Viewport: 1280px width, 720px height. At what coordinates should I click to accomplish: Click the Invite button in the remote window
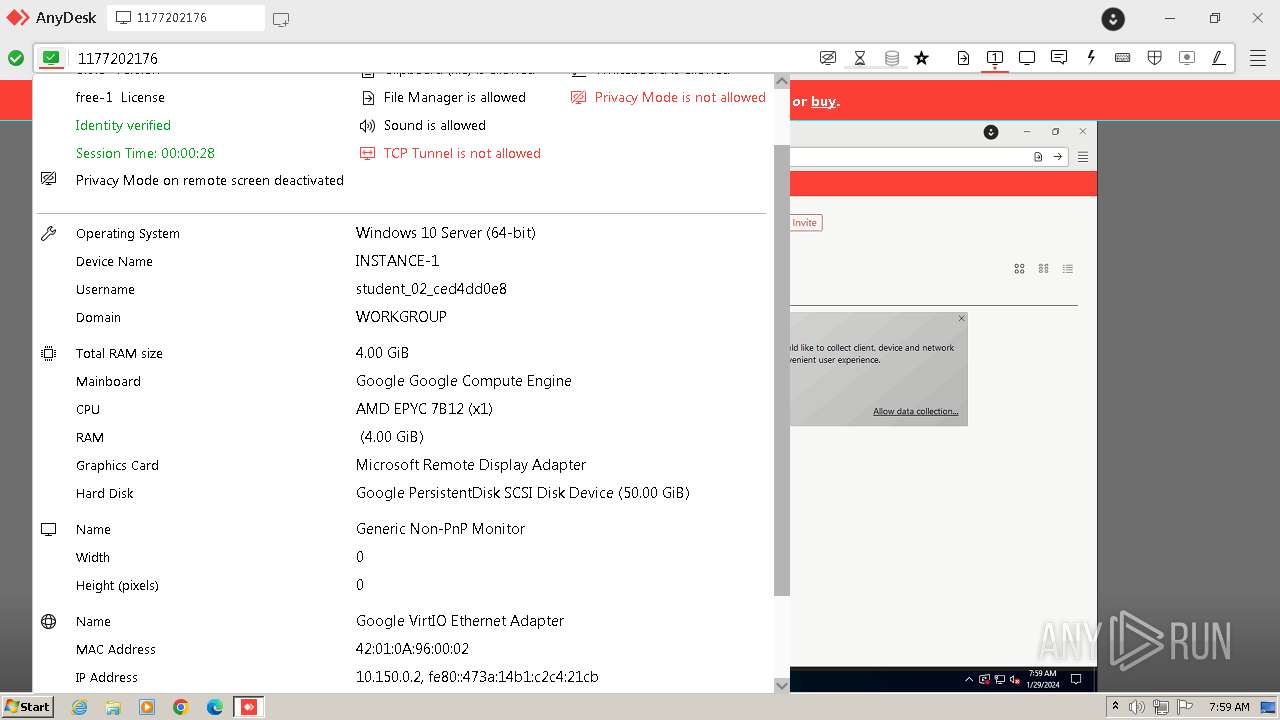point(805,223)
